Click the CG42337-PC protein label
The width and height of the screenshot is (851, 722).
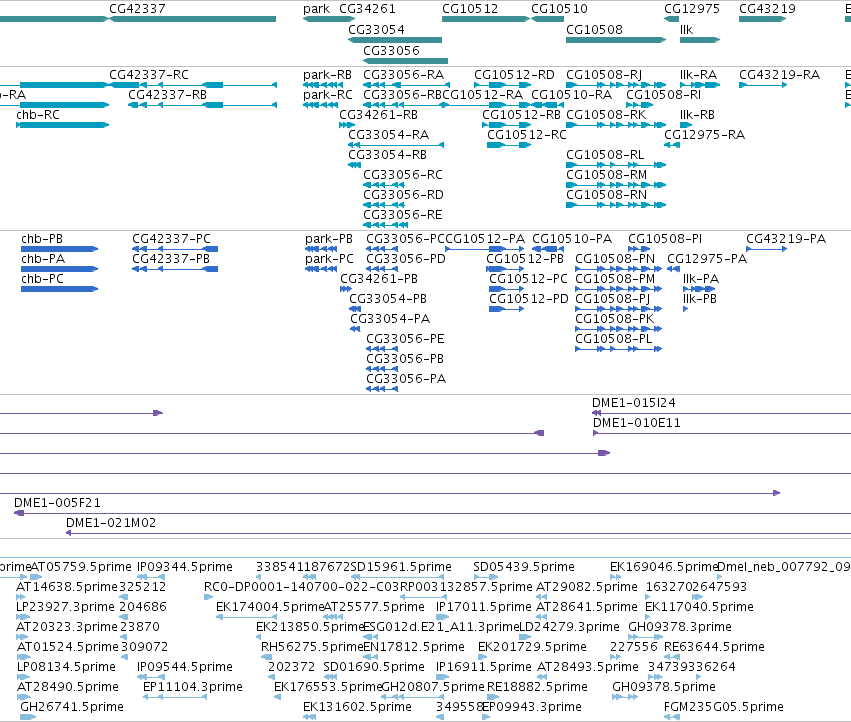point(172,239)
